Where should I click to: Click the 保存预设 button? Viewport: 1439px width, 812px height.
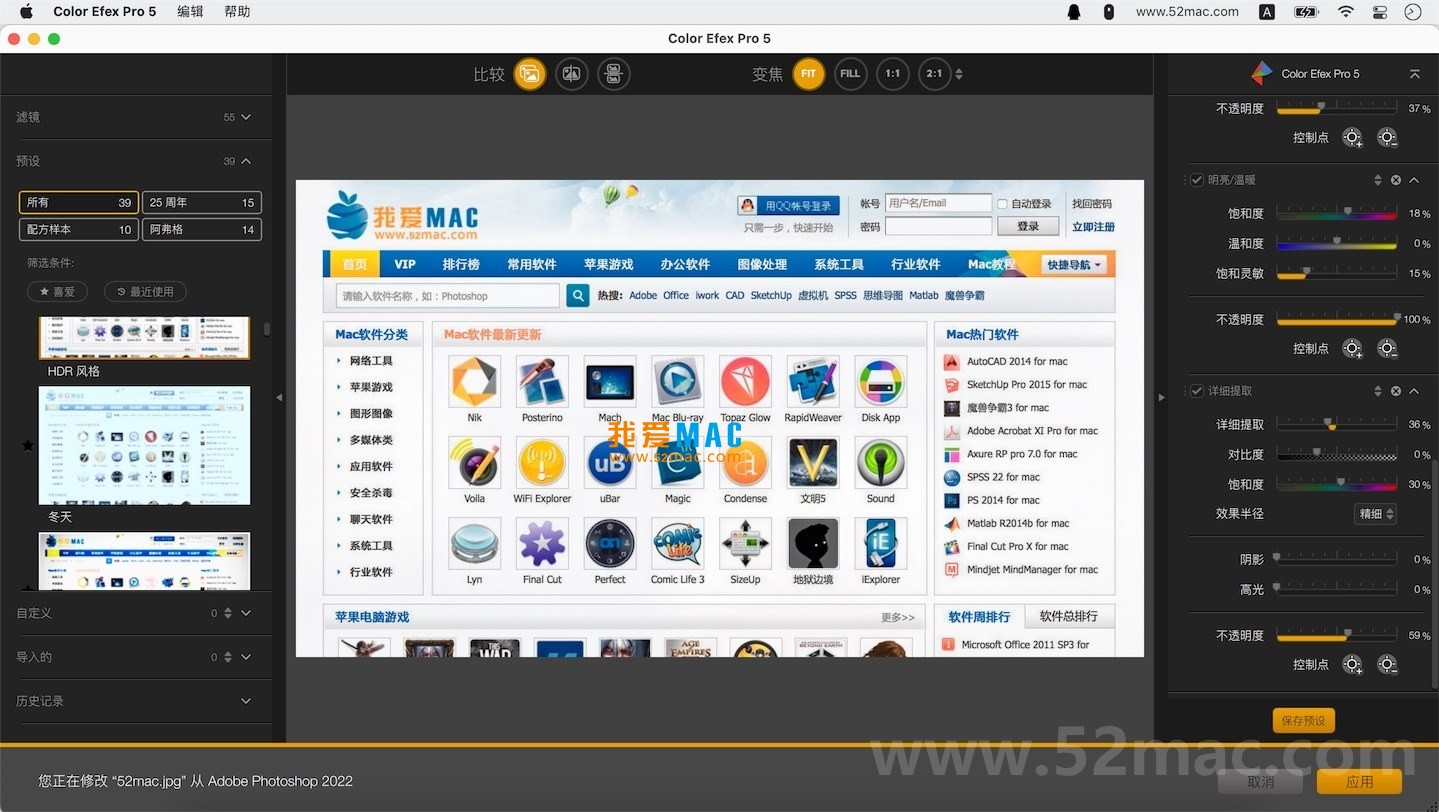pos(1304,720)
